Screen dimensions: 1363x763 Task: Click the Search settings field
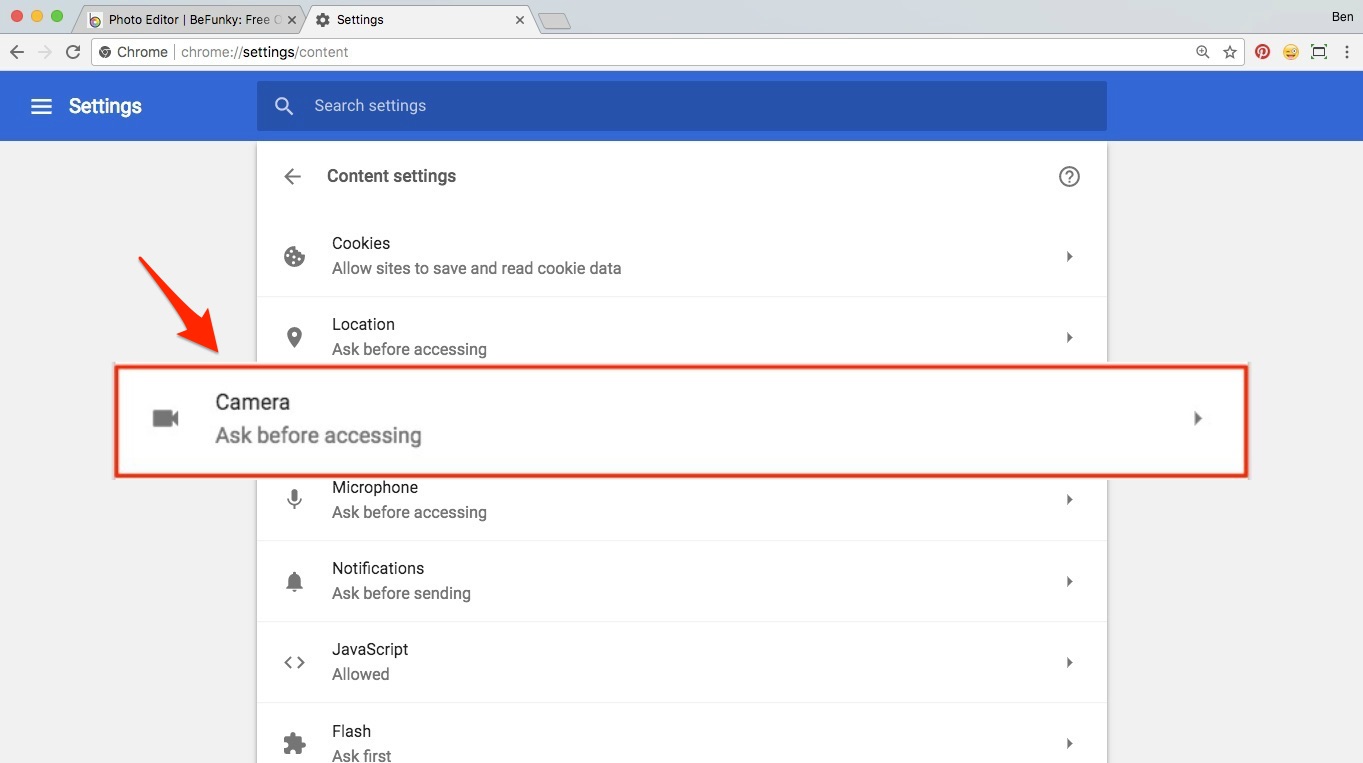(x=682, y=106)
